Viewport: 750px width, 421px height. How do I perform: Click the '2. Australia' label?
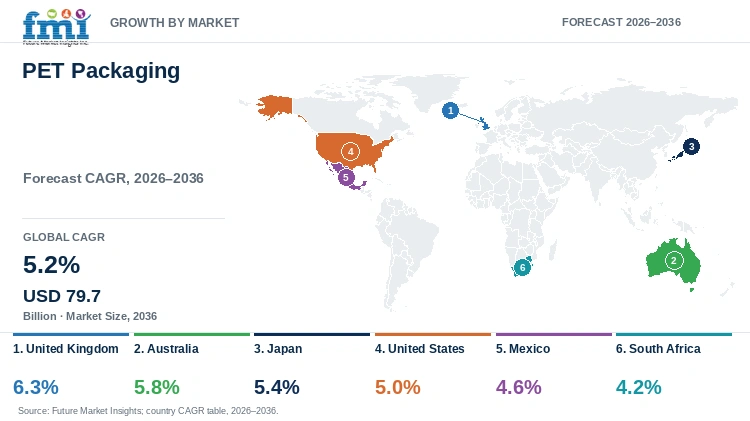click(166, 349)
